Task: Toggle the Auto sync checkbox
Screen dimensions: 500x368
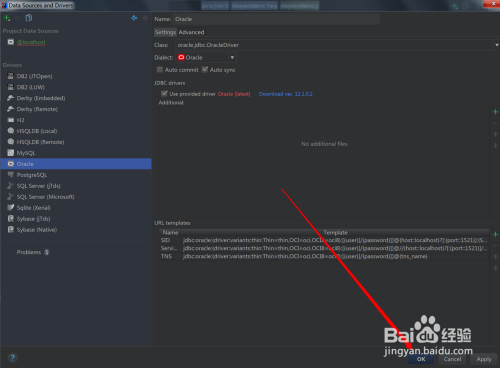Action: (205, 70)
